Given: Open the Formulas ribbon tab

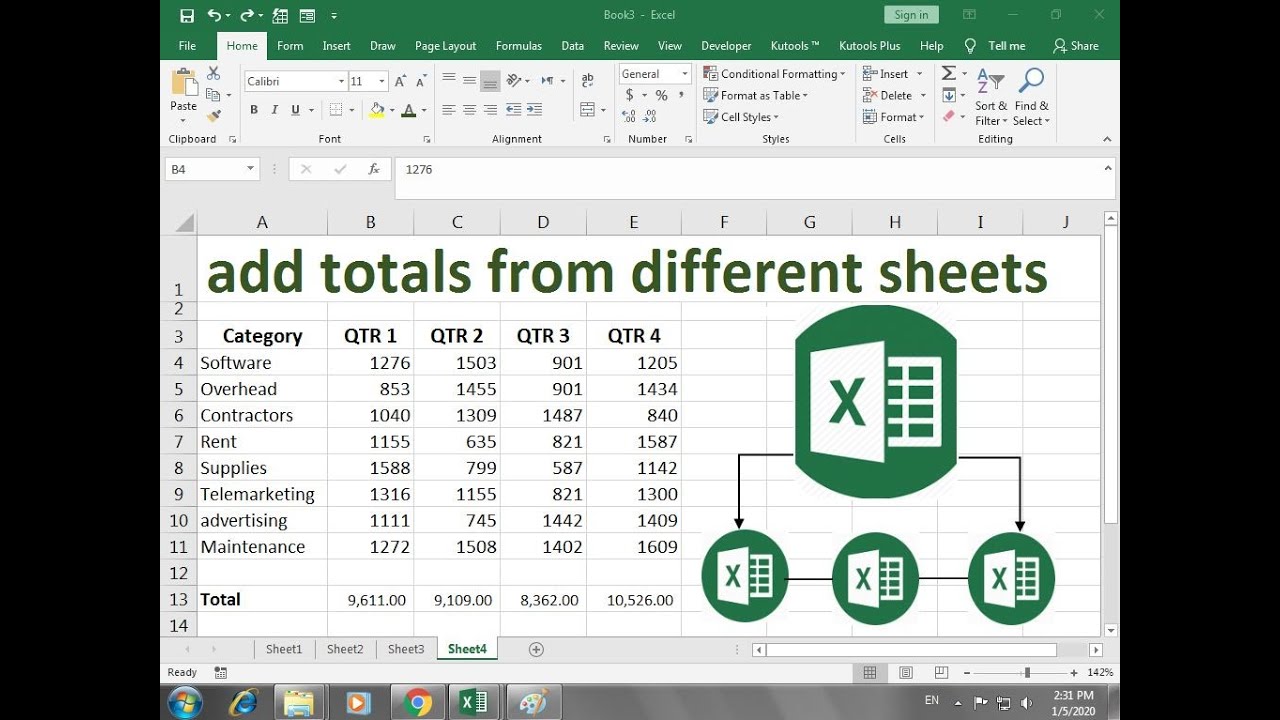Looking at the screenshot, I should click(519, 46).
